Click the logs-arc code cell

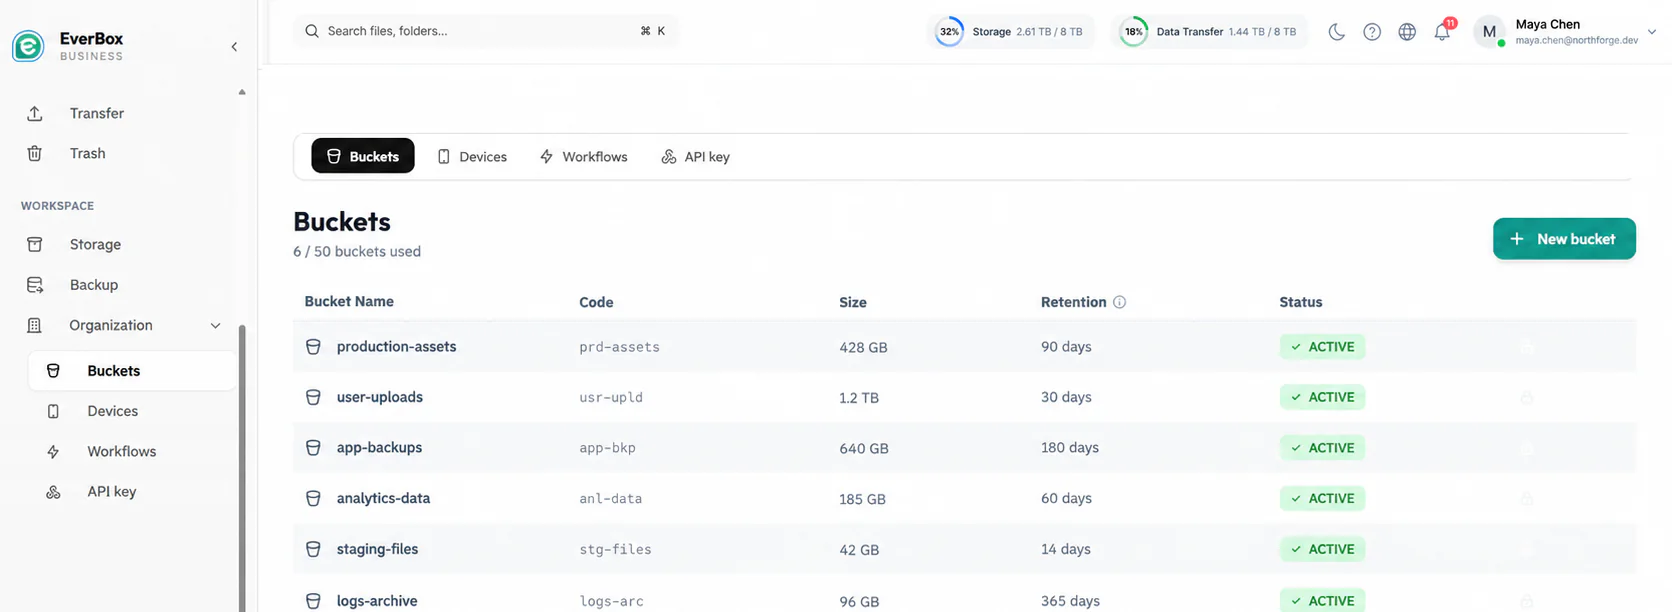coord(612,601)
